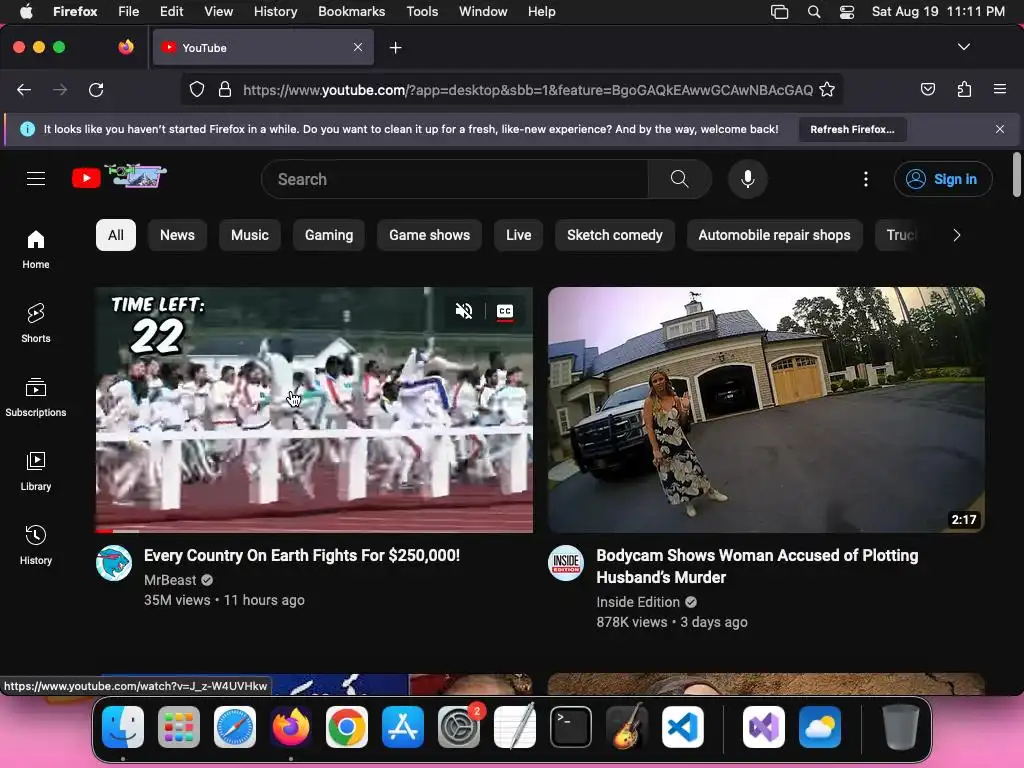Search with your voice microphone icon
The image size is (1024, 768).
(x=748, y=179)
